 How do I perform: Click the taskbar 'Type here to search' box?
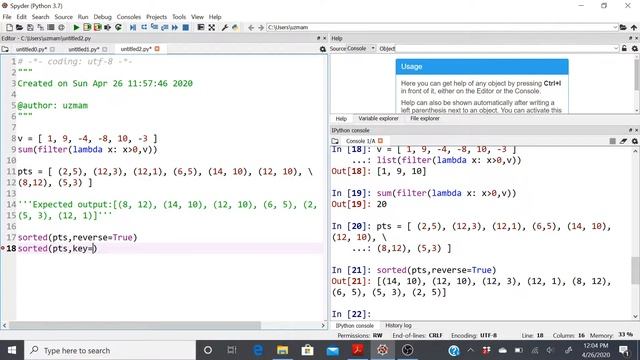110,350
